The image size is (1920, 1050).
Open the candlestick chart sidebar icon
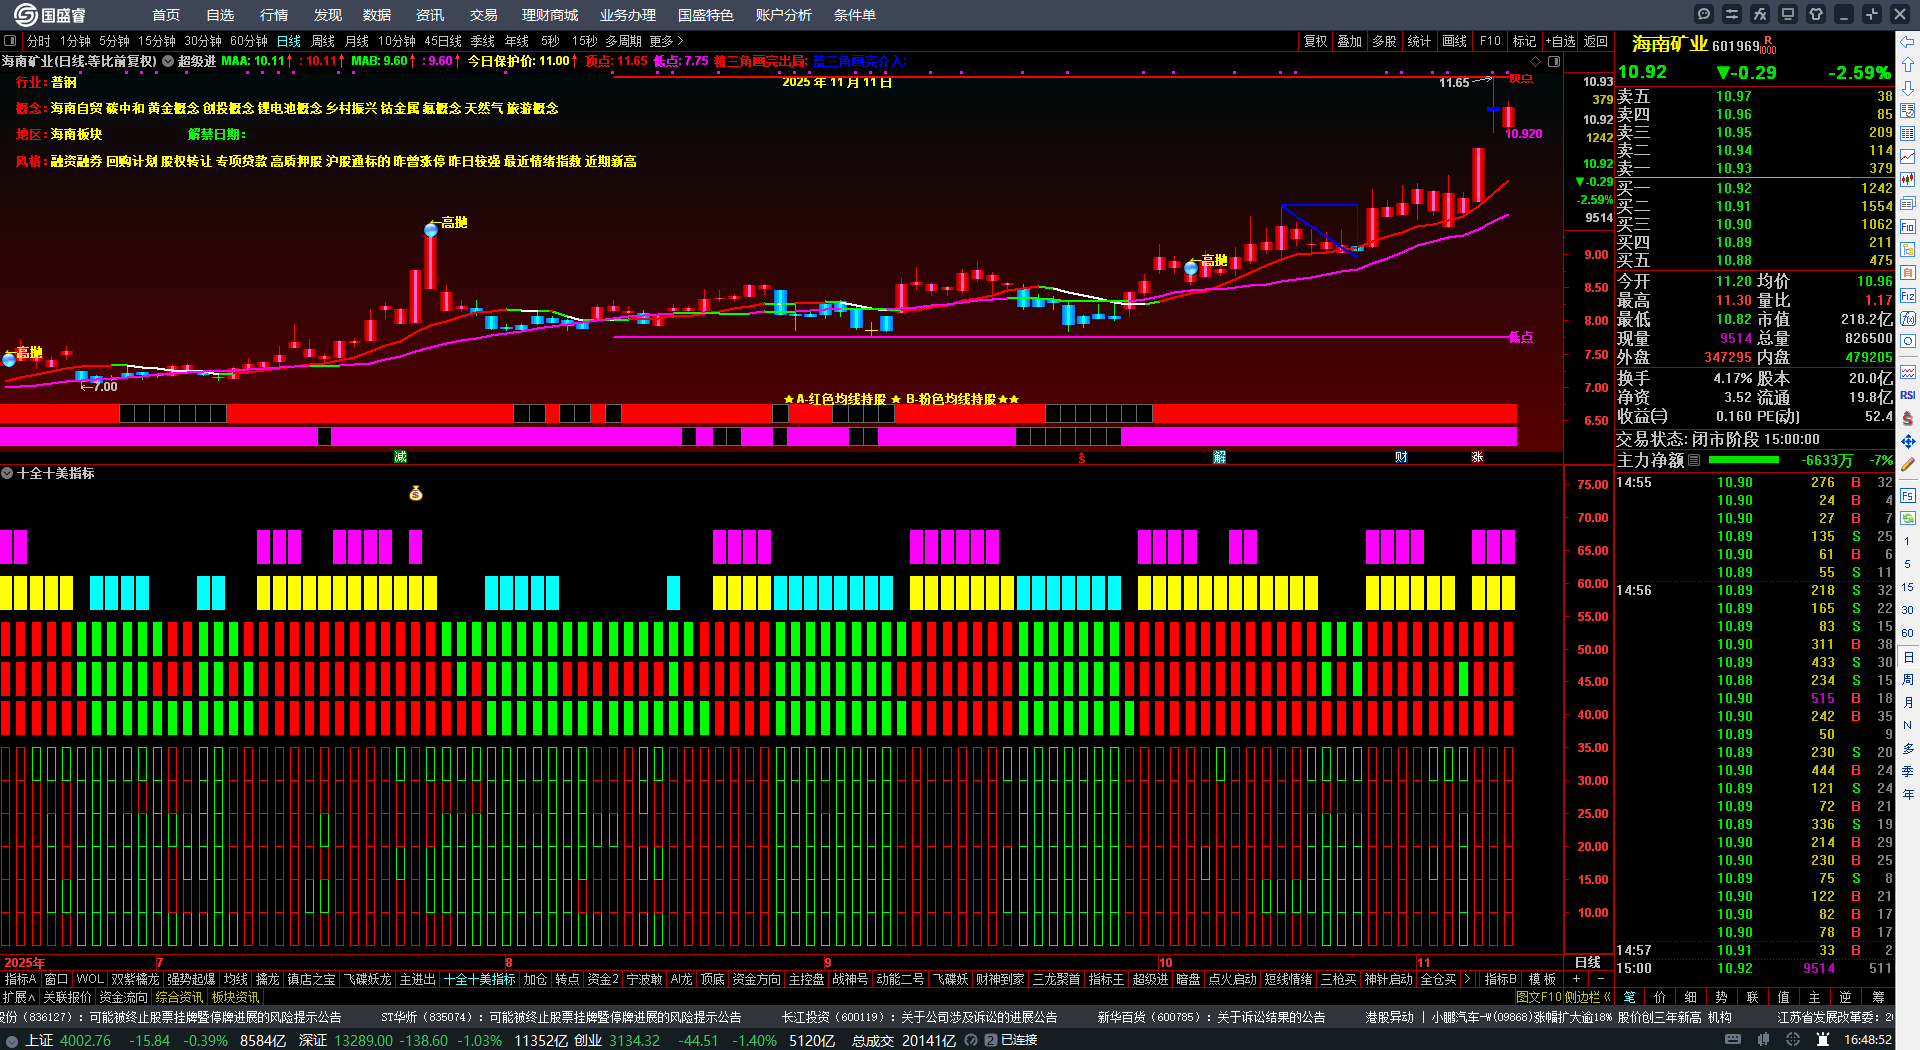coord(1908,180)
